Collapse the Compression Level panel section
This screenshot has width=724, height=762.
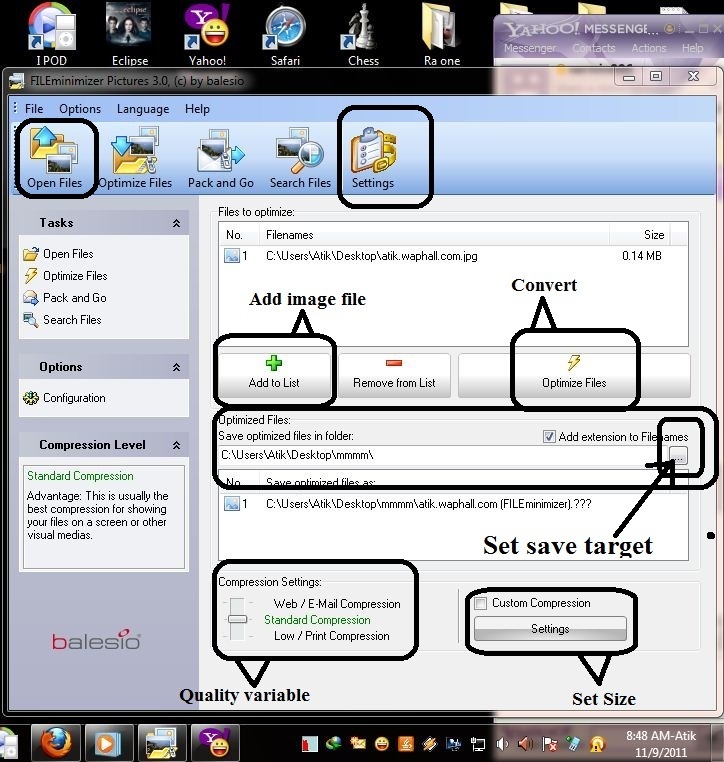coord(177,446)
